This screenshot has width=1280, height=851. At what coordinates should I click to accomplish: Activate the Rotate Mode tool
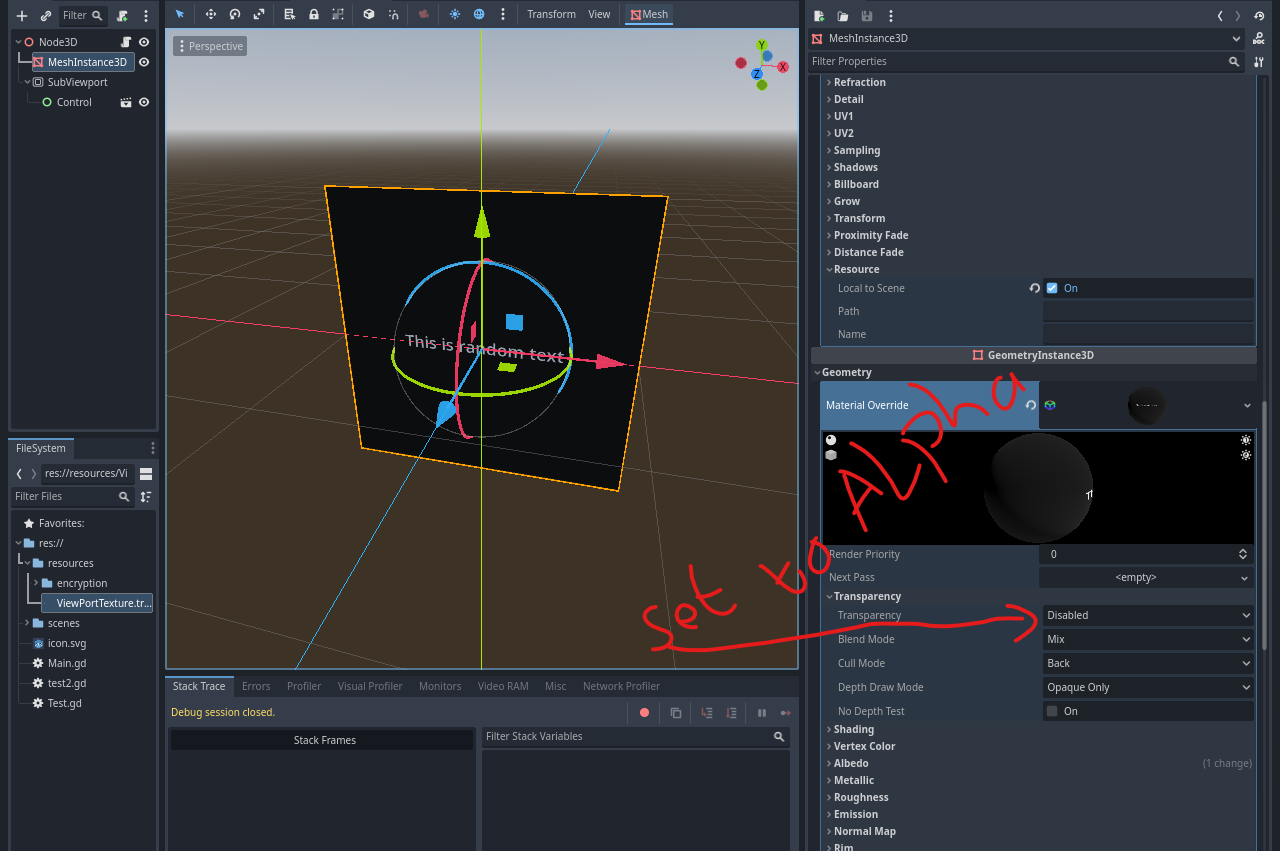(235, 14)
